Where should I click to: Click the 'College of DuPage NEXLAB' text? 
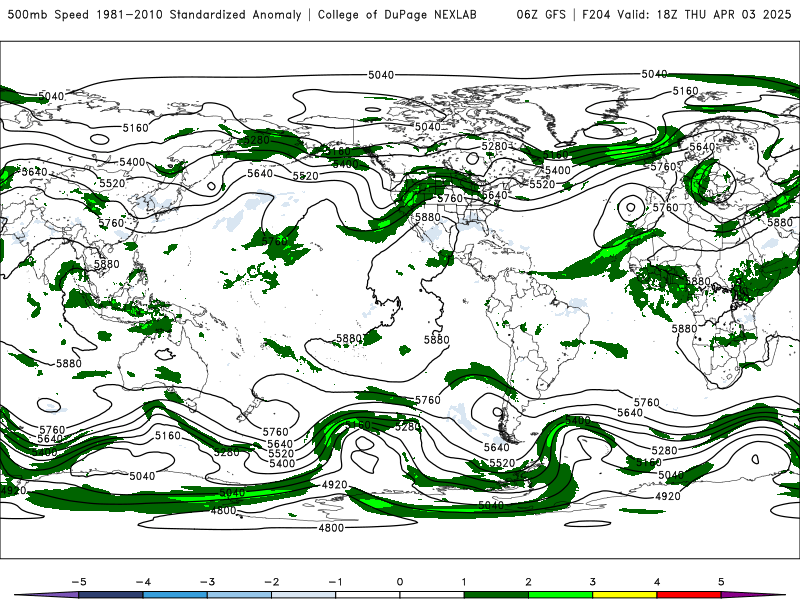pyautogui.click(x=397, y=14)
